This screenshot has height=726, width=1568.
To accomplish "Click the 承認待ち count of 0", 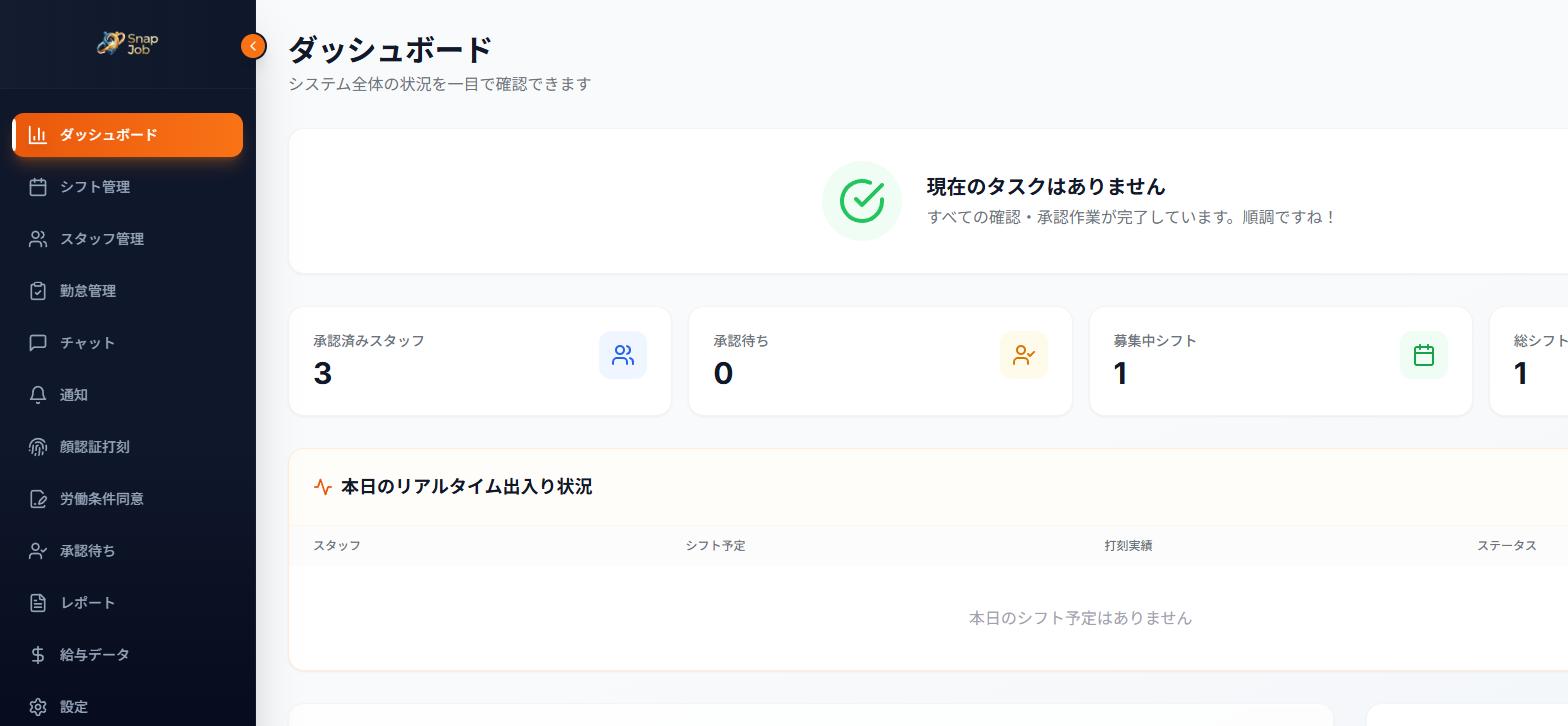I will click(723, 373).
